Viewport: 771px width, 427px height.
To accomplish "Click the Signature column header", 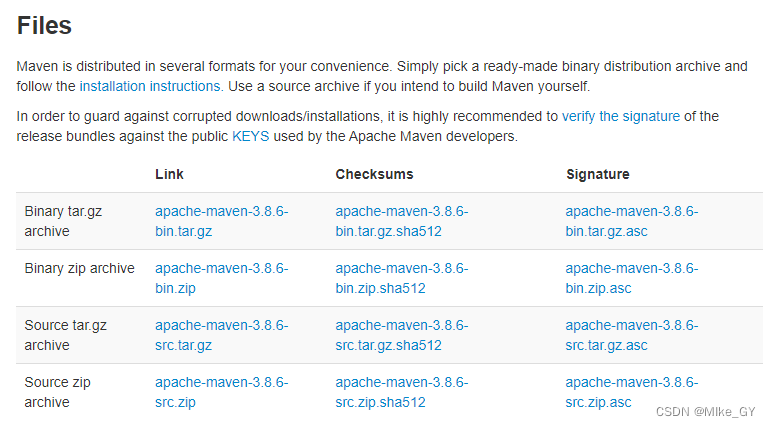I will (x=597, y=174).
